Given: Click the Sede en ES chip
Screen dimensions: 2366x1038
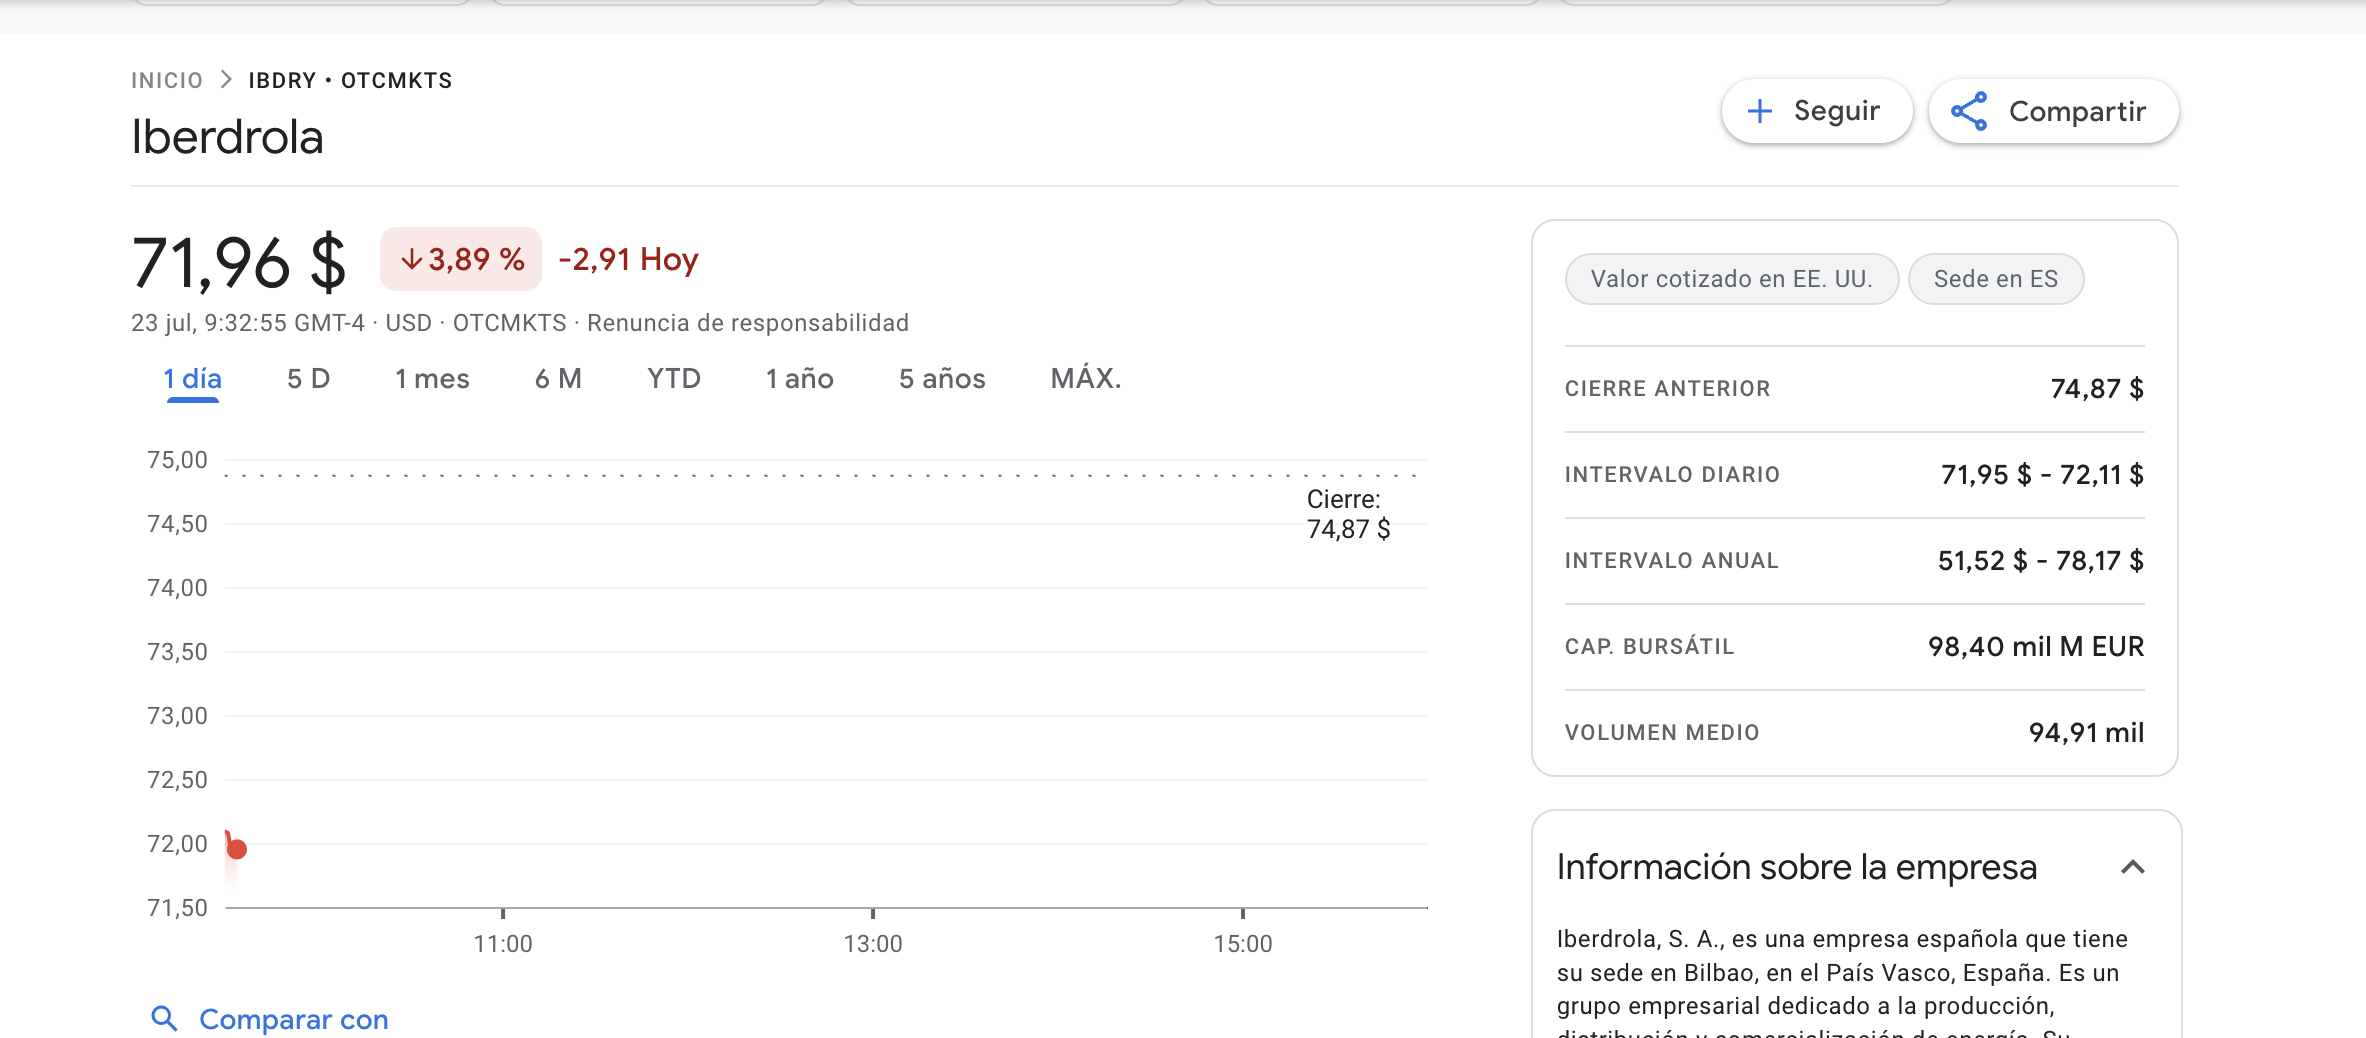Looking at the screenshot, I should (x=1995, y=279).
